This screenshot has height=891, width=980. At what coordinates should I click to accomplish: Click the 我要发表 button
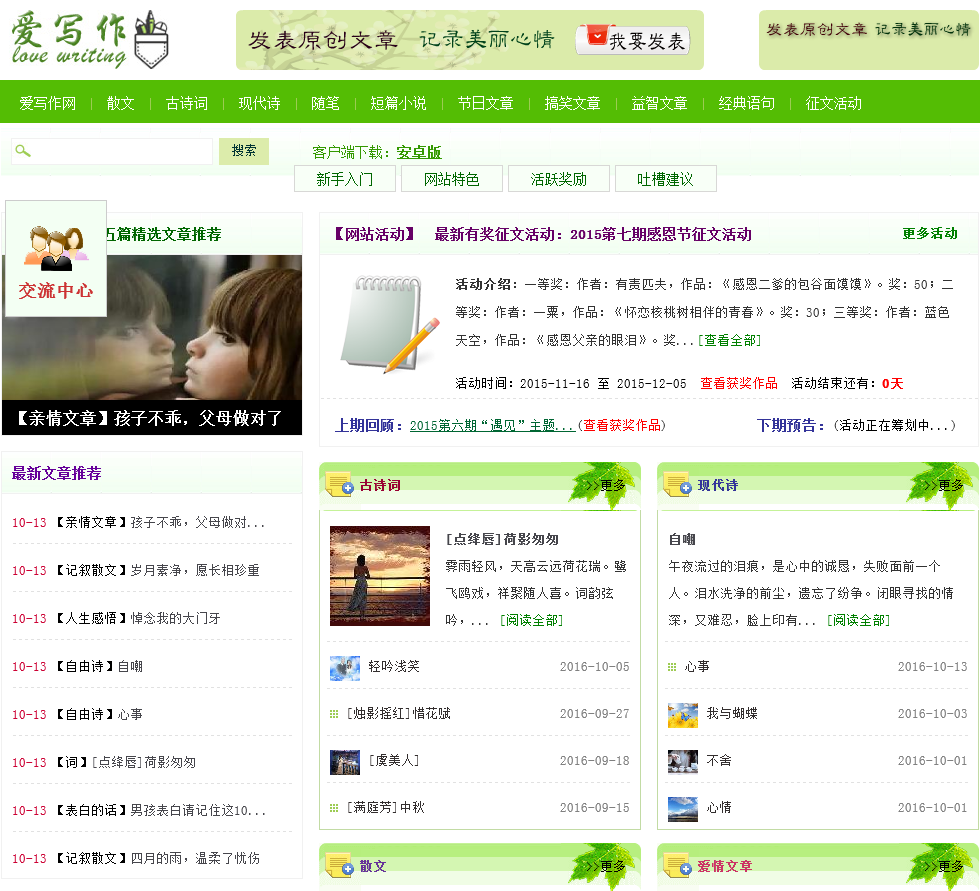(632, 40)
